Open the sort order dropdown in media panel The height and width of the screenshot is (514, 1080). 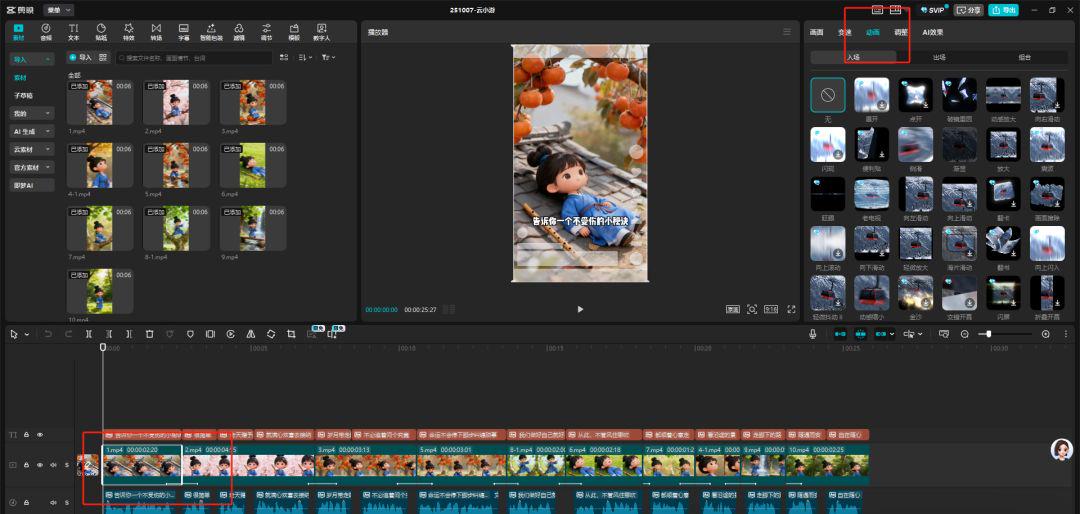pyautogui.click(x=306, y=58)
